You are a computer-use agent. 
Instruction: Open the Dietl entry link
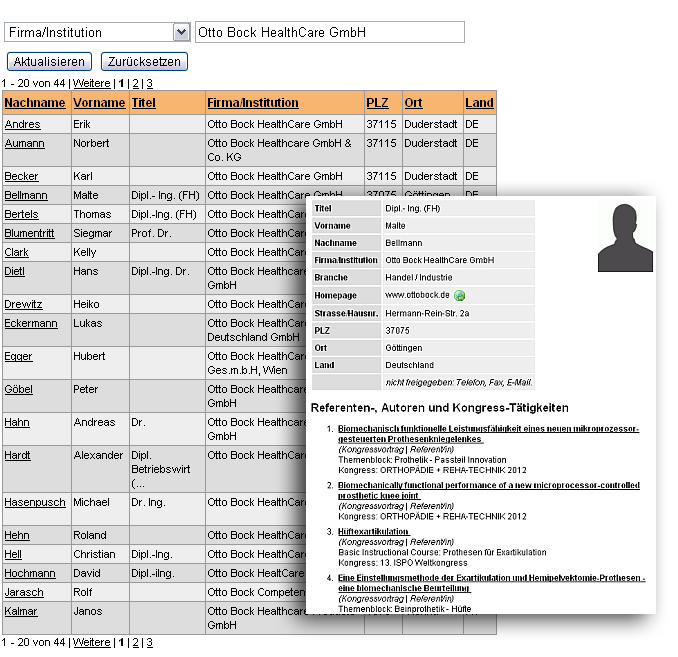coord(15,271)
